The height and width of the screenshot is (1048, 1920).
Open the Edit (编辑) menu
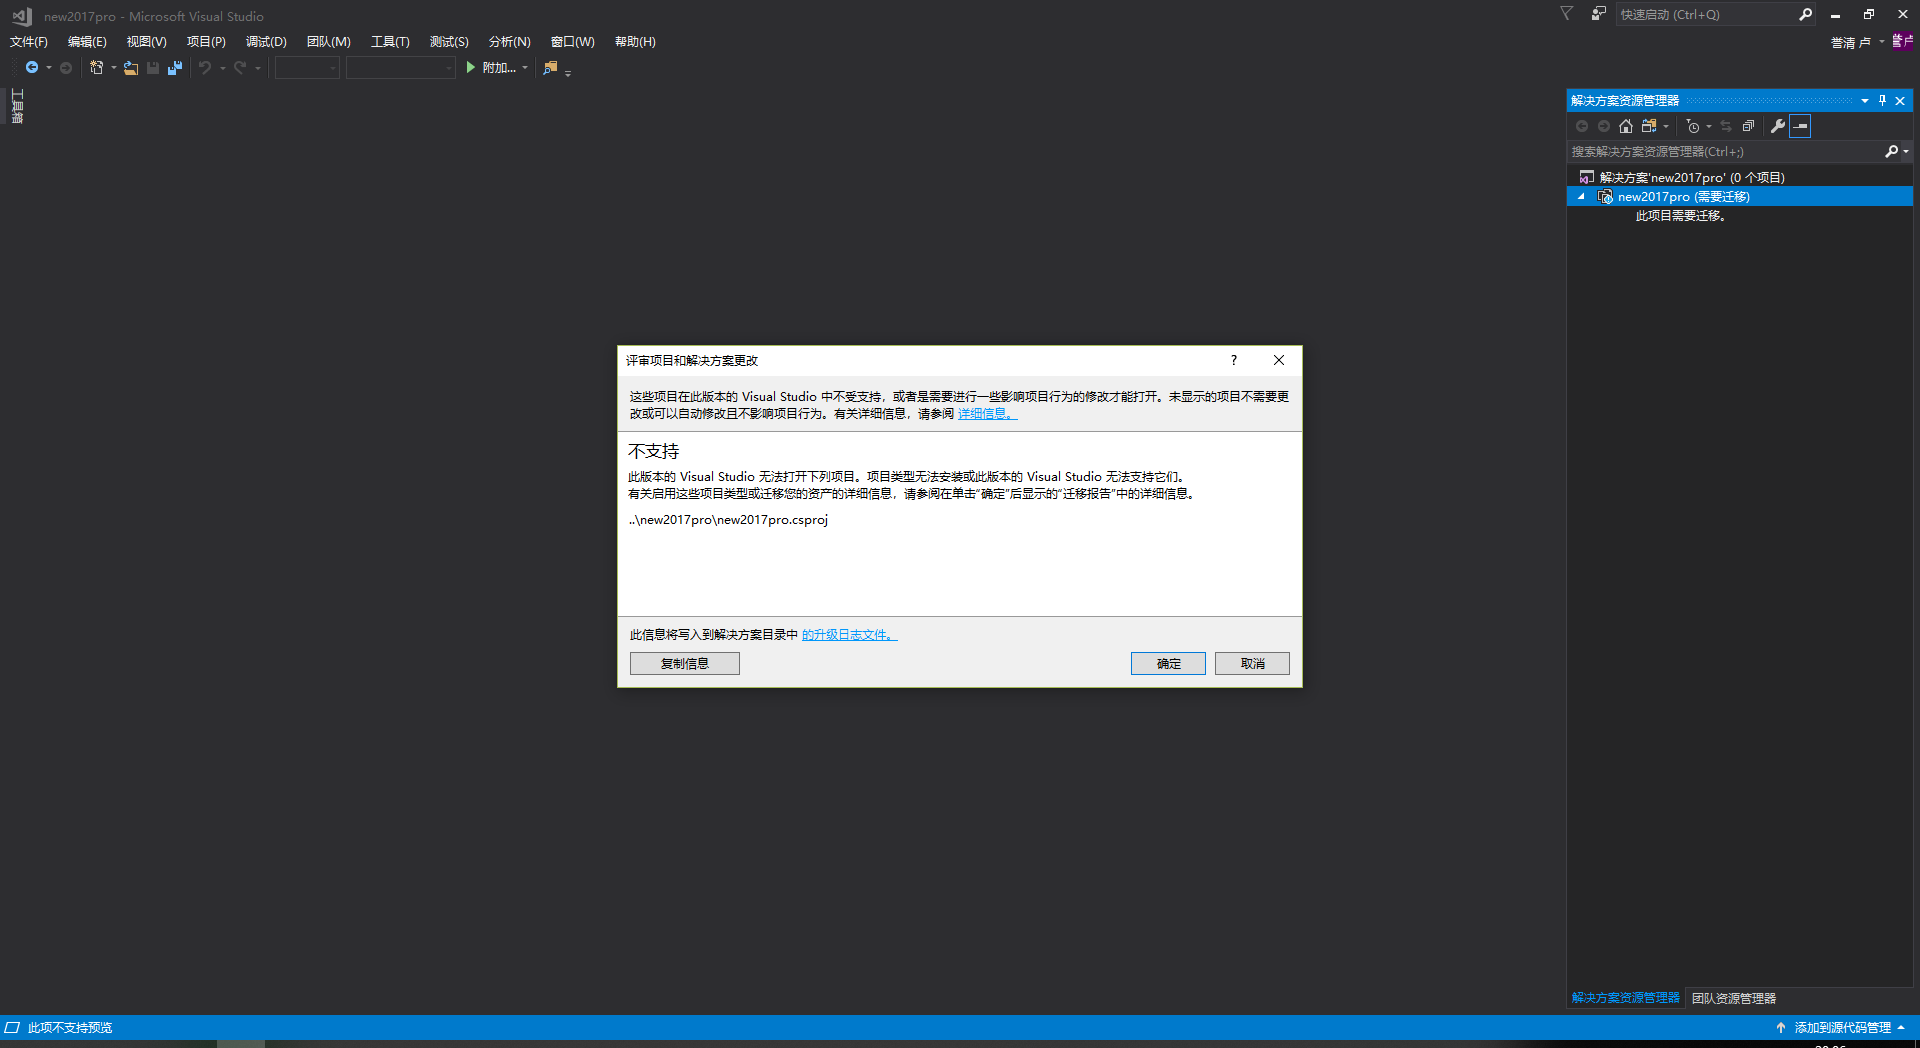pyautogui.click(x=87, y=42)
